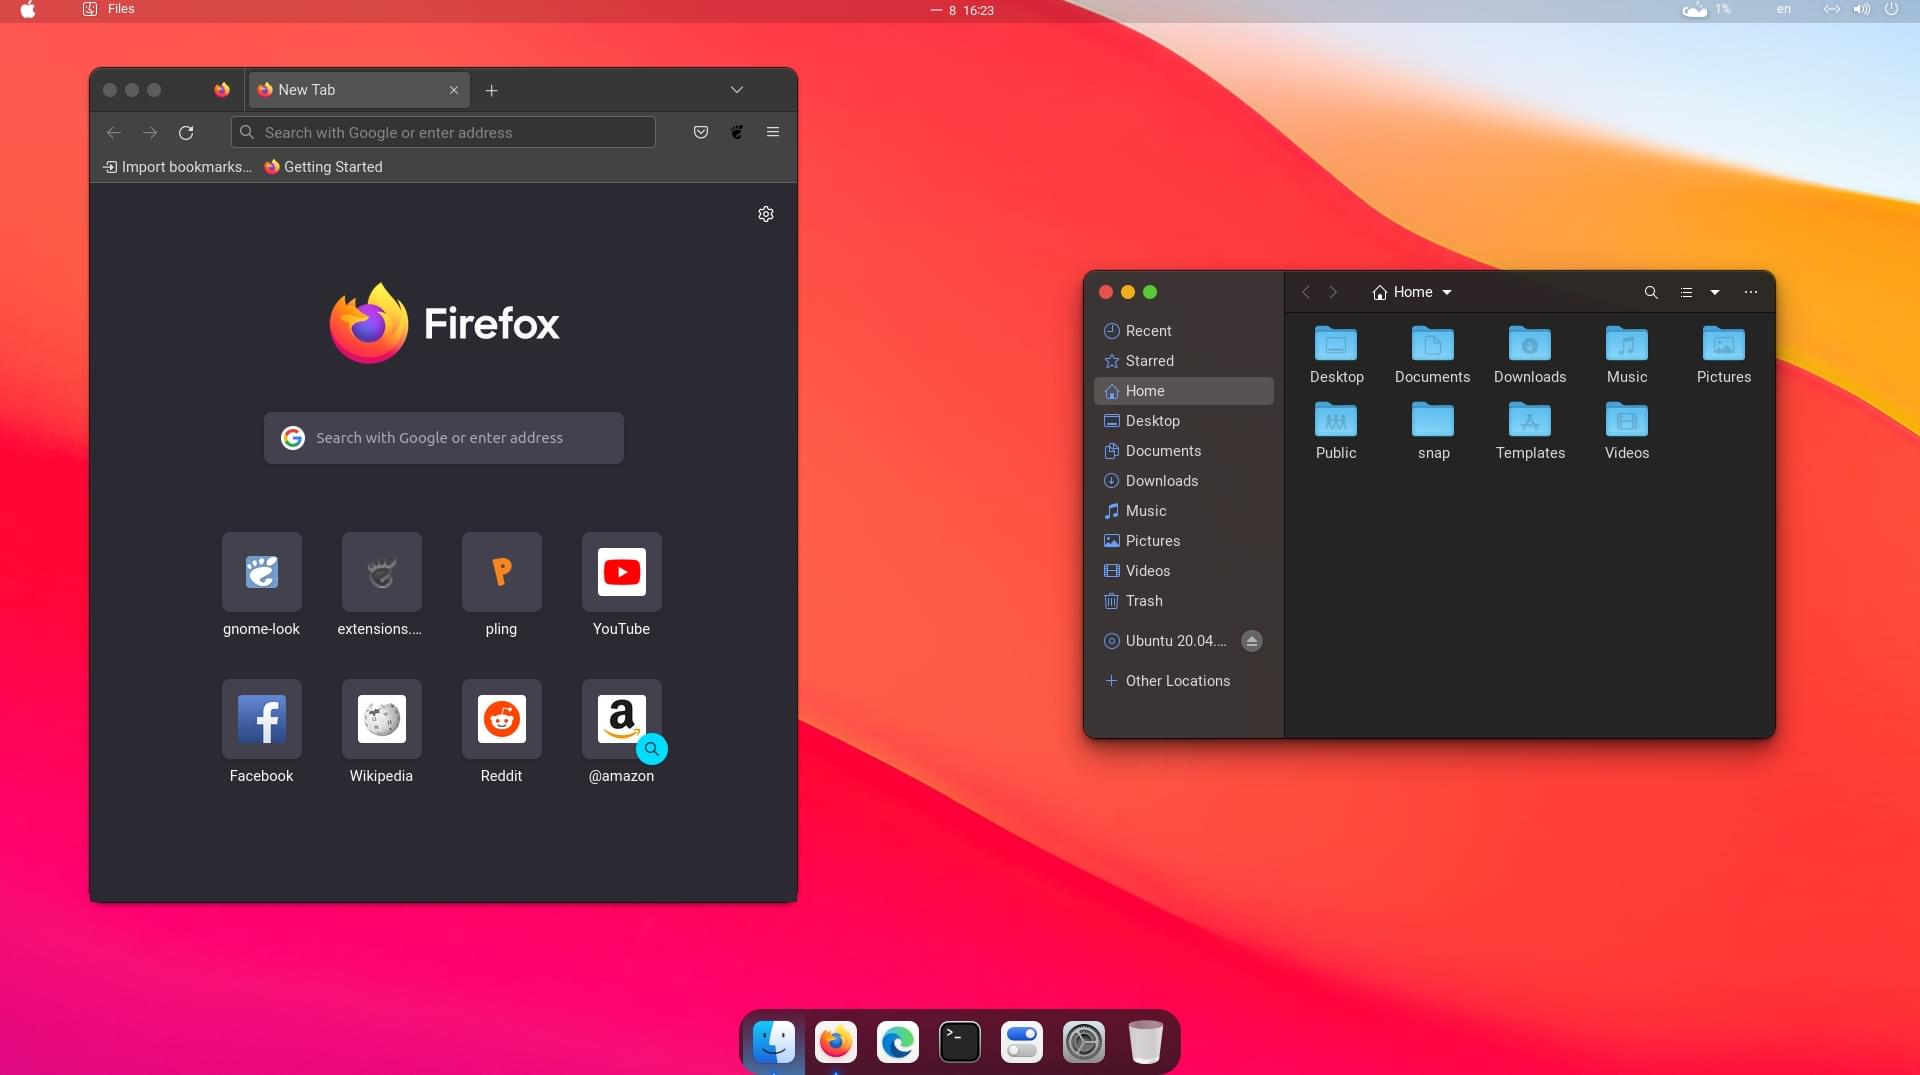Open the volume indicator in top bar
Viewport: 1920px width, 1075px height.
1861,9
